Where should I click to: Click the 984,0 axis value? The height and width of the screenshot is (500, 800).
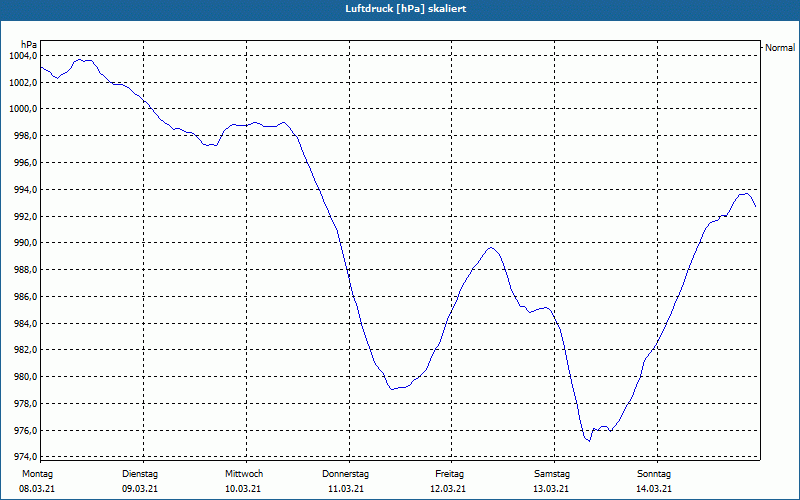pyautogui.click(x=24, y=323)
